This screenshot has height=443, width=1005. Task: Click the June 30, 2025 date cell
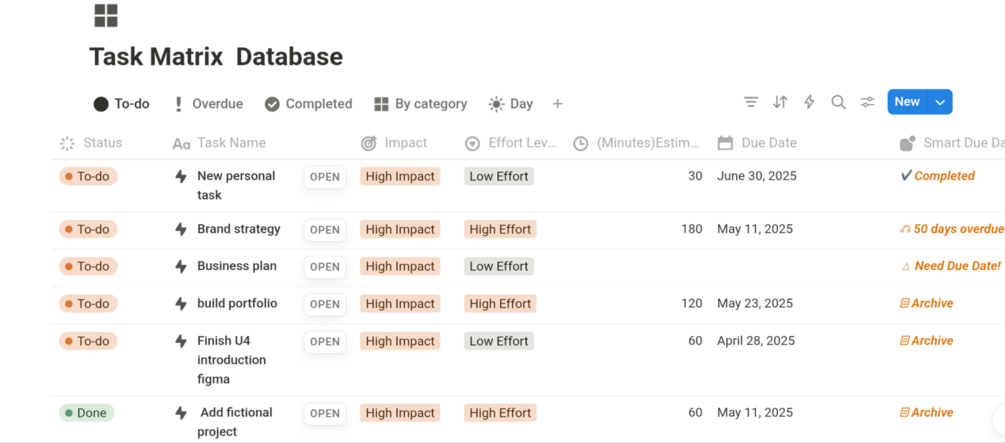pos(755,176)
